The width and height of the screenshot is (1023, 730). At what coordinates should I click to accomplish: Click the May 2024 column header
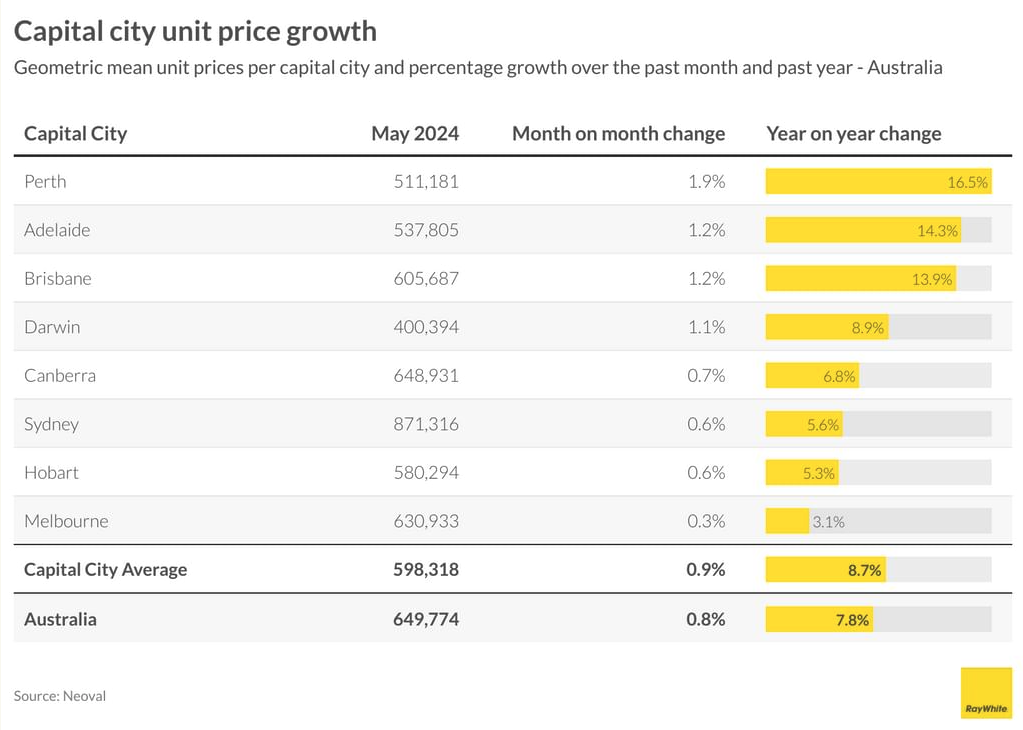point(415,133)
